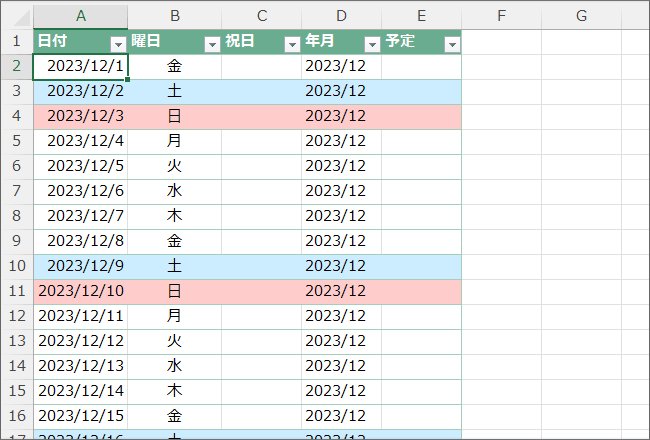Click the fill handle of cell A2
650x440 pixels.
click(128, 79)
